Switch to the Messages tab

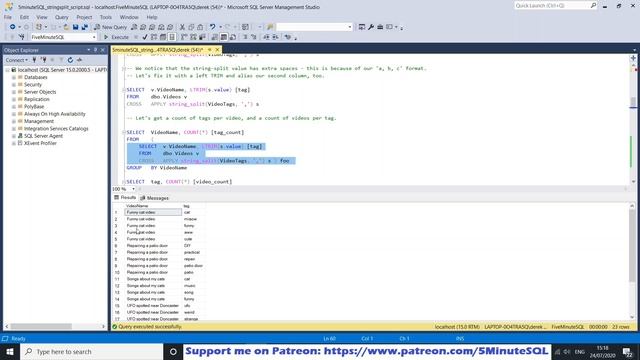154,198
